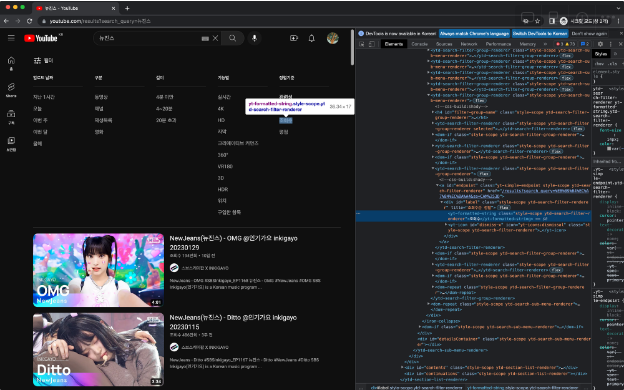Switch to the Network tab
This screenshot has height=390, width=624.
point(469,44)
